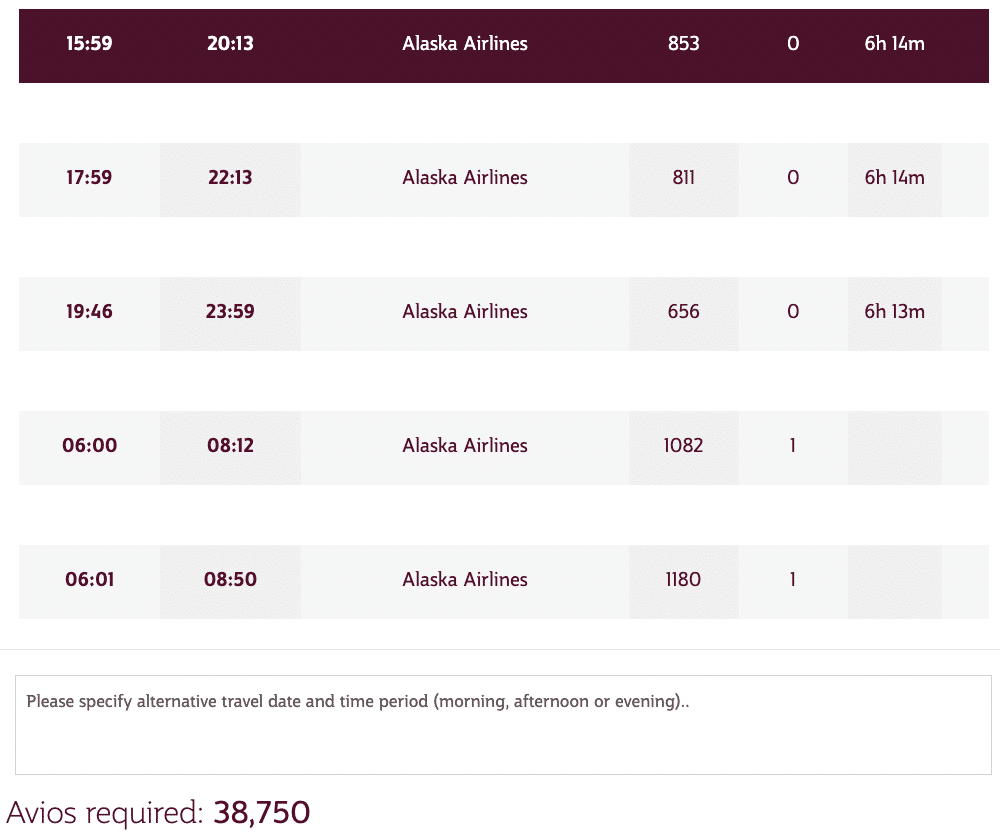Click arrival time 20:13
This screenshot has height=838, width=1000.
tap(230, 44)
